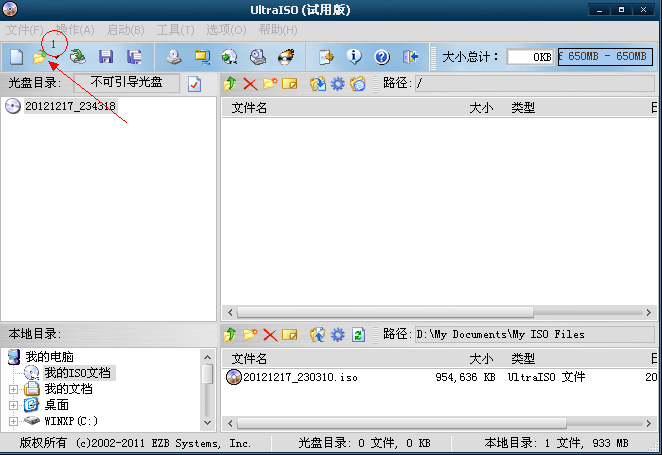Select 桌面 in local tree
The height and width of the screenshot is (455, 662).
pos(57,405)
